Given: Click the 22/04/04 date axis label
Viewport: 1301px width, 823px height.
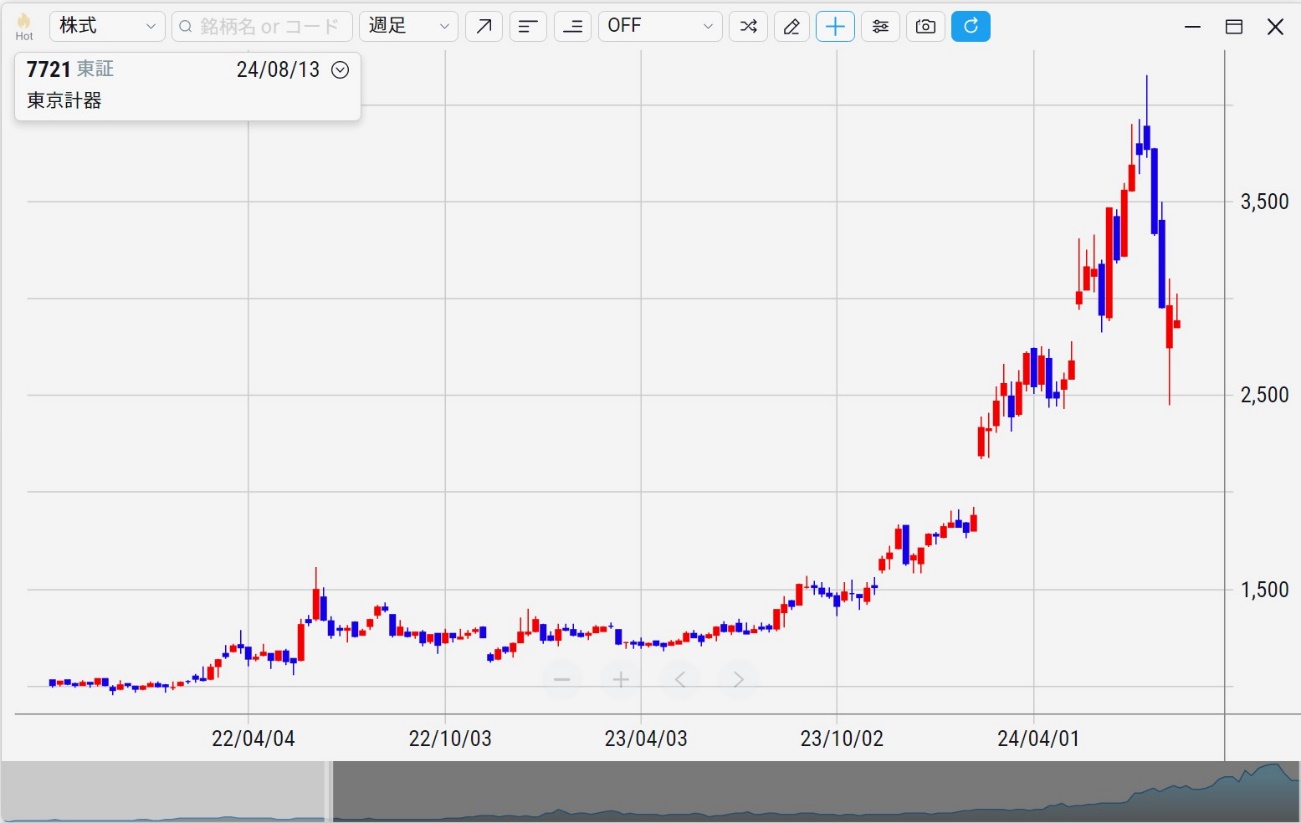Looking at the screenshot, I should tap(253, 740).
